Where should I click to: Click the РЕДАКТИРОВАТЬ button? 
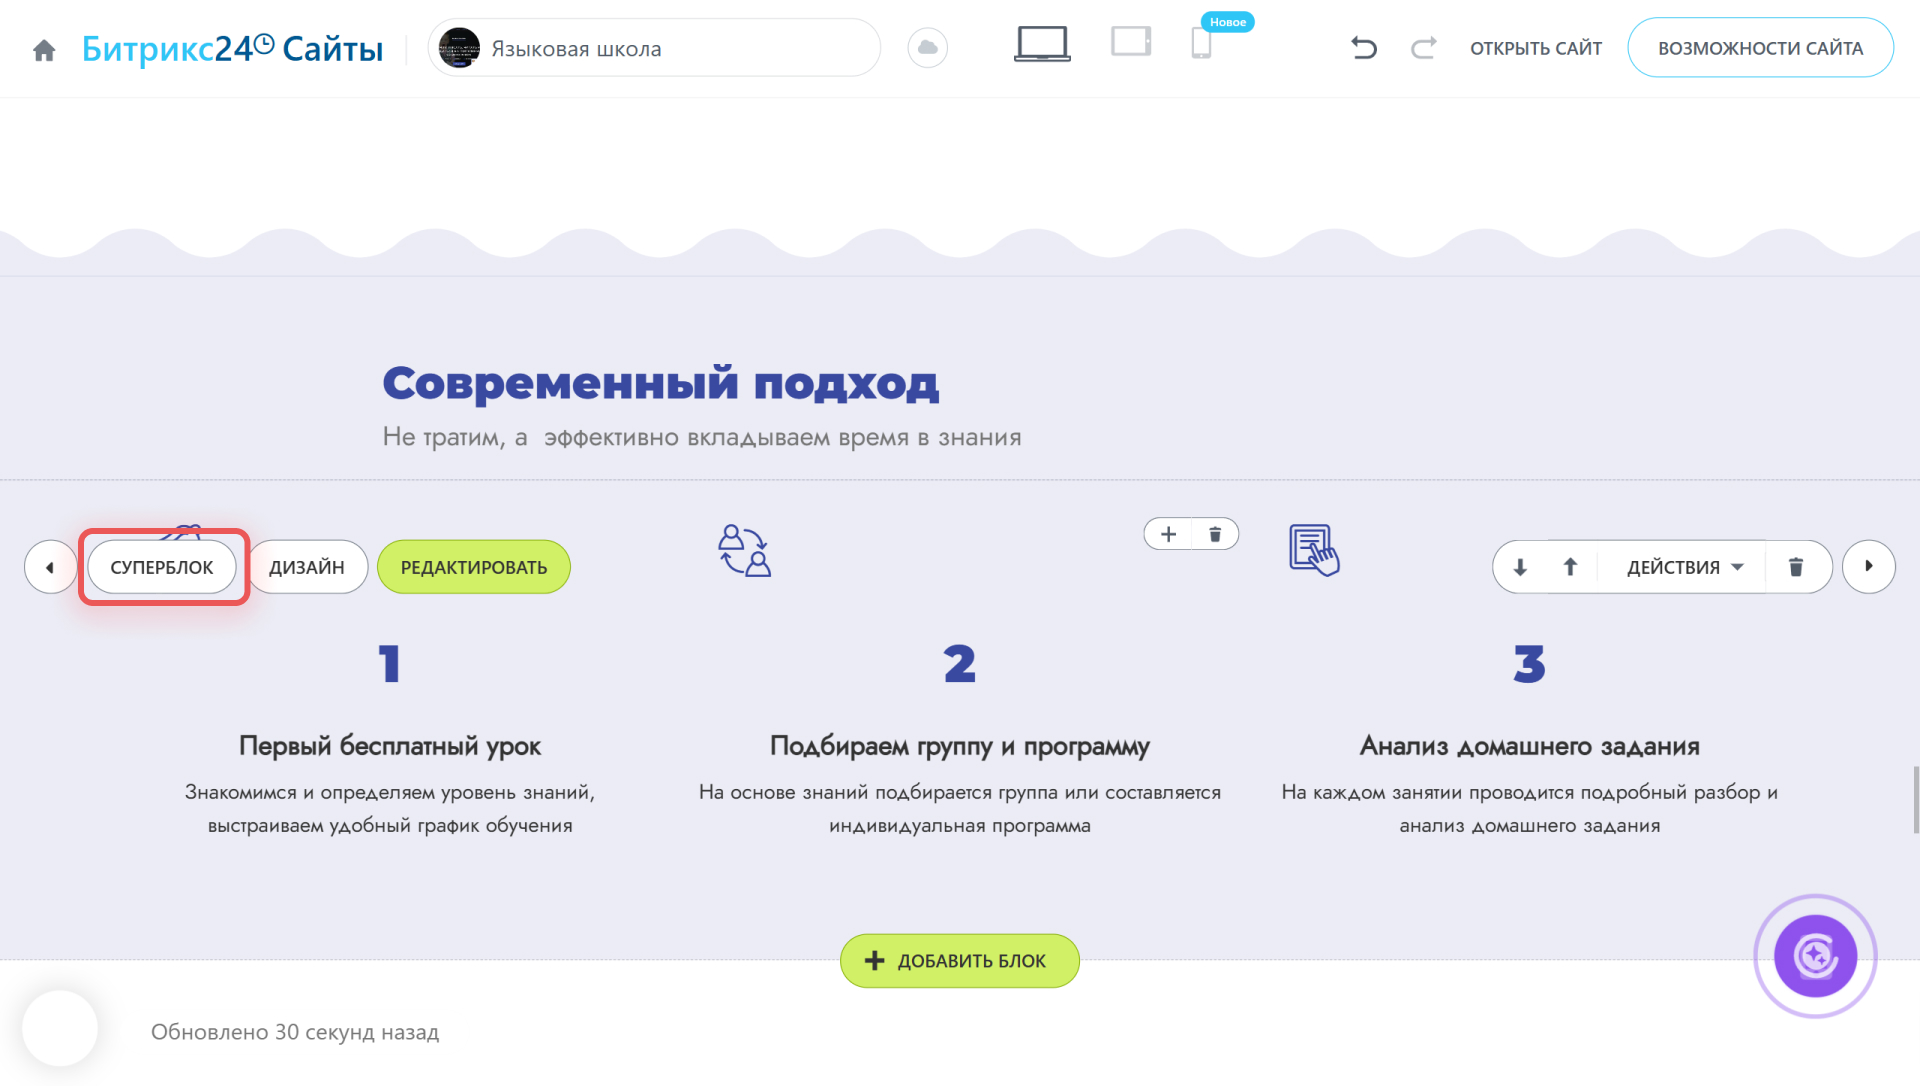(x=473, y=566)
